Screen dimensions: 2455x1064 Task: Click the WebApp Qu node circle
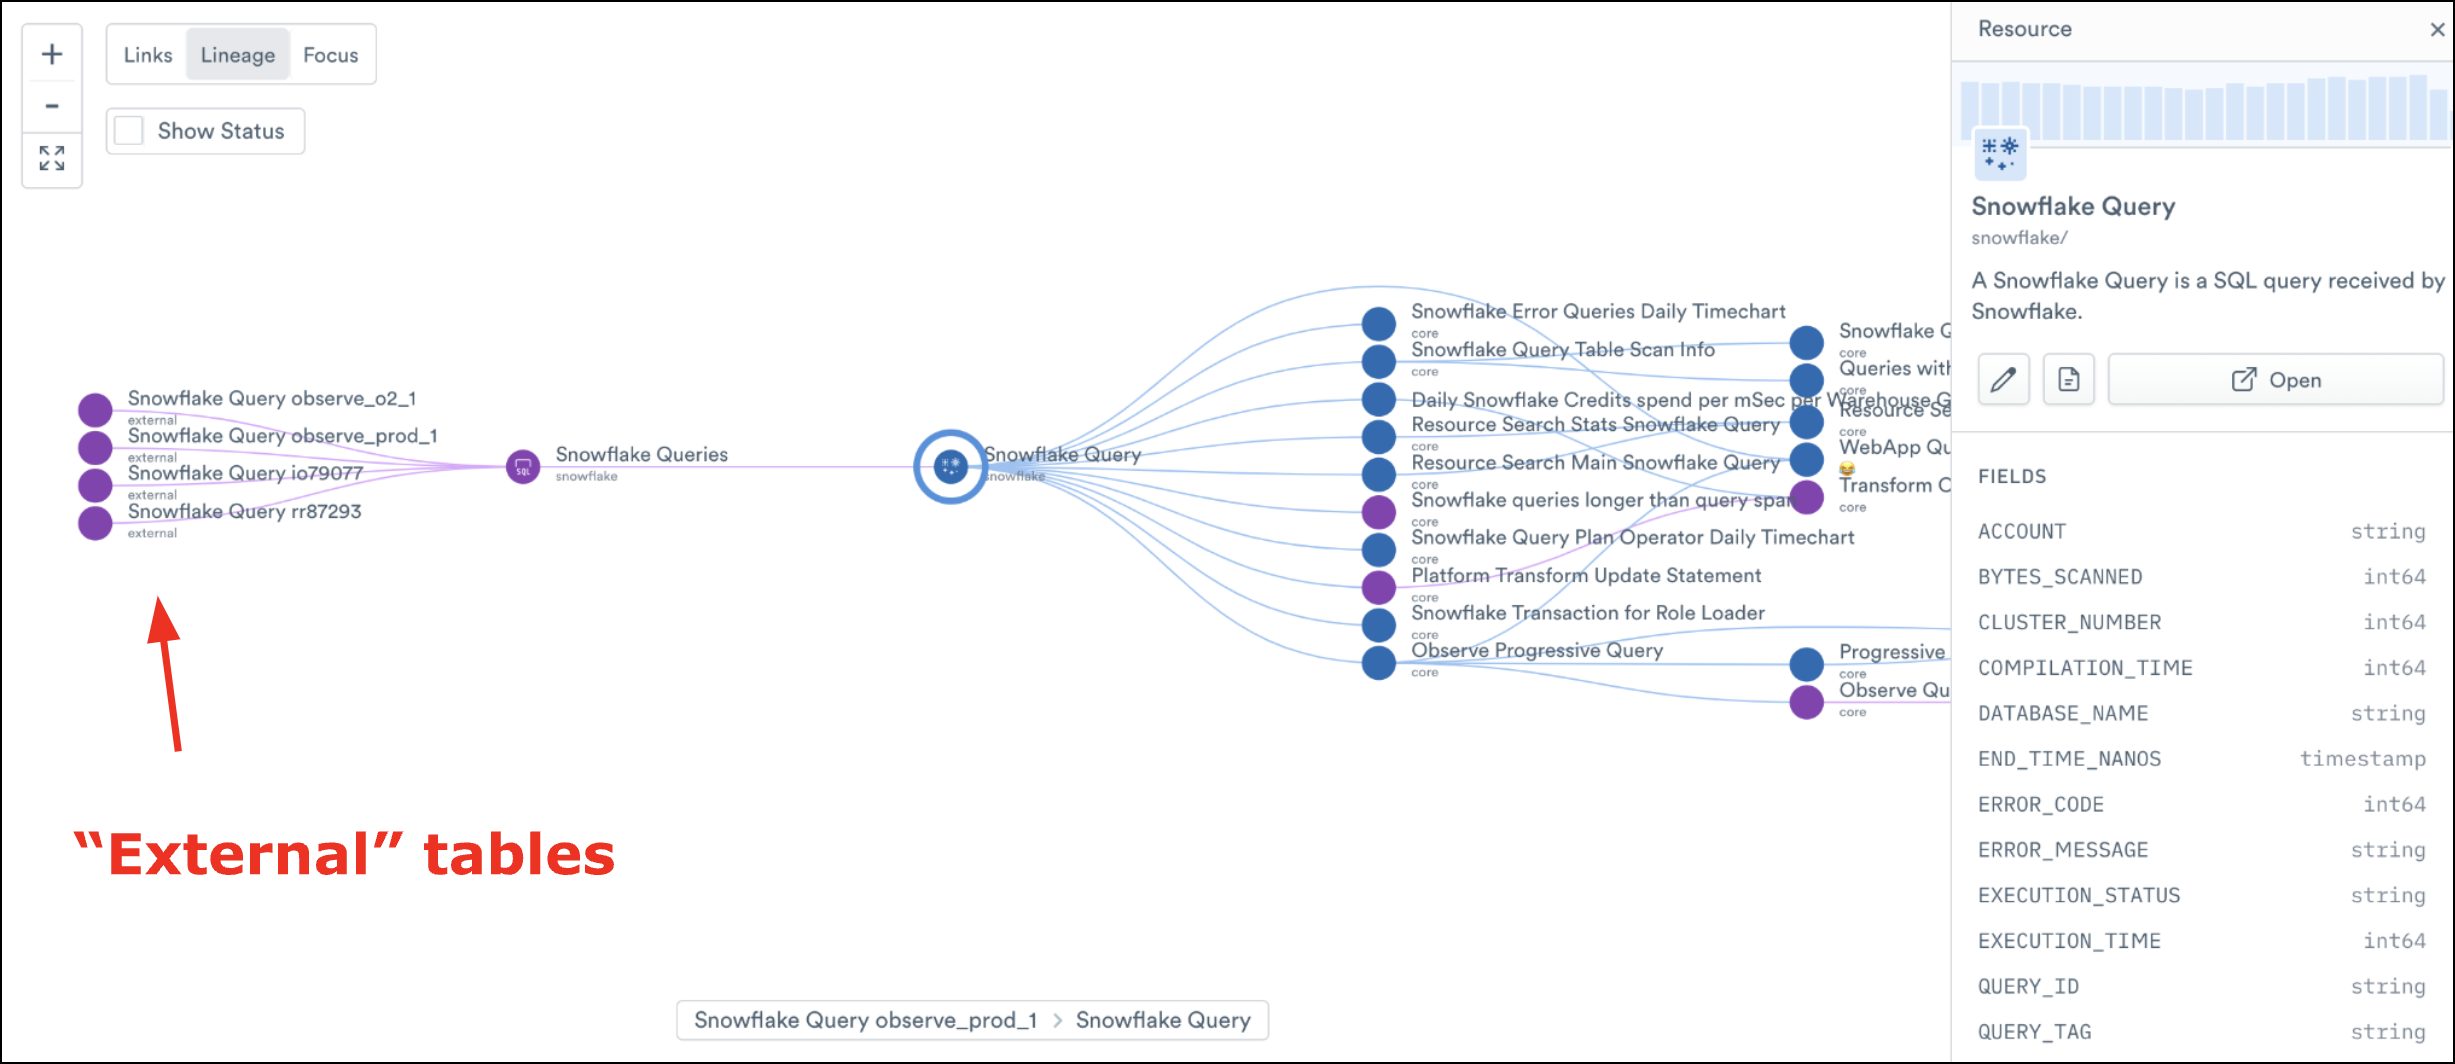point(1806,459)
